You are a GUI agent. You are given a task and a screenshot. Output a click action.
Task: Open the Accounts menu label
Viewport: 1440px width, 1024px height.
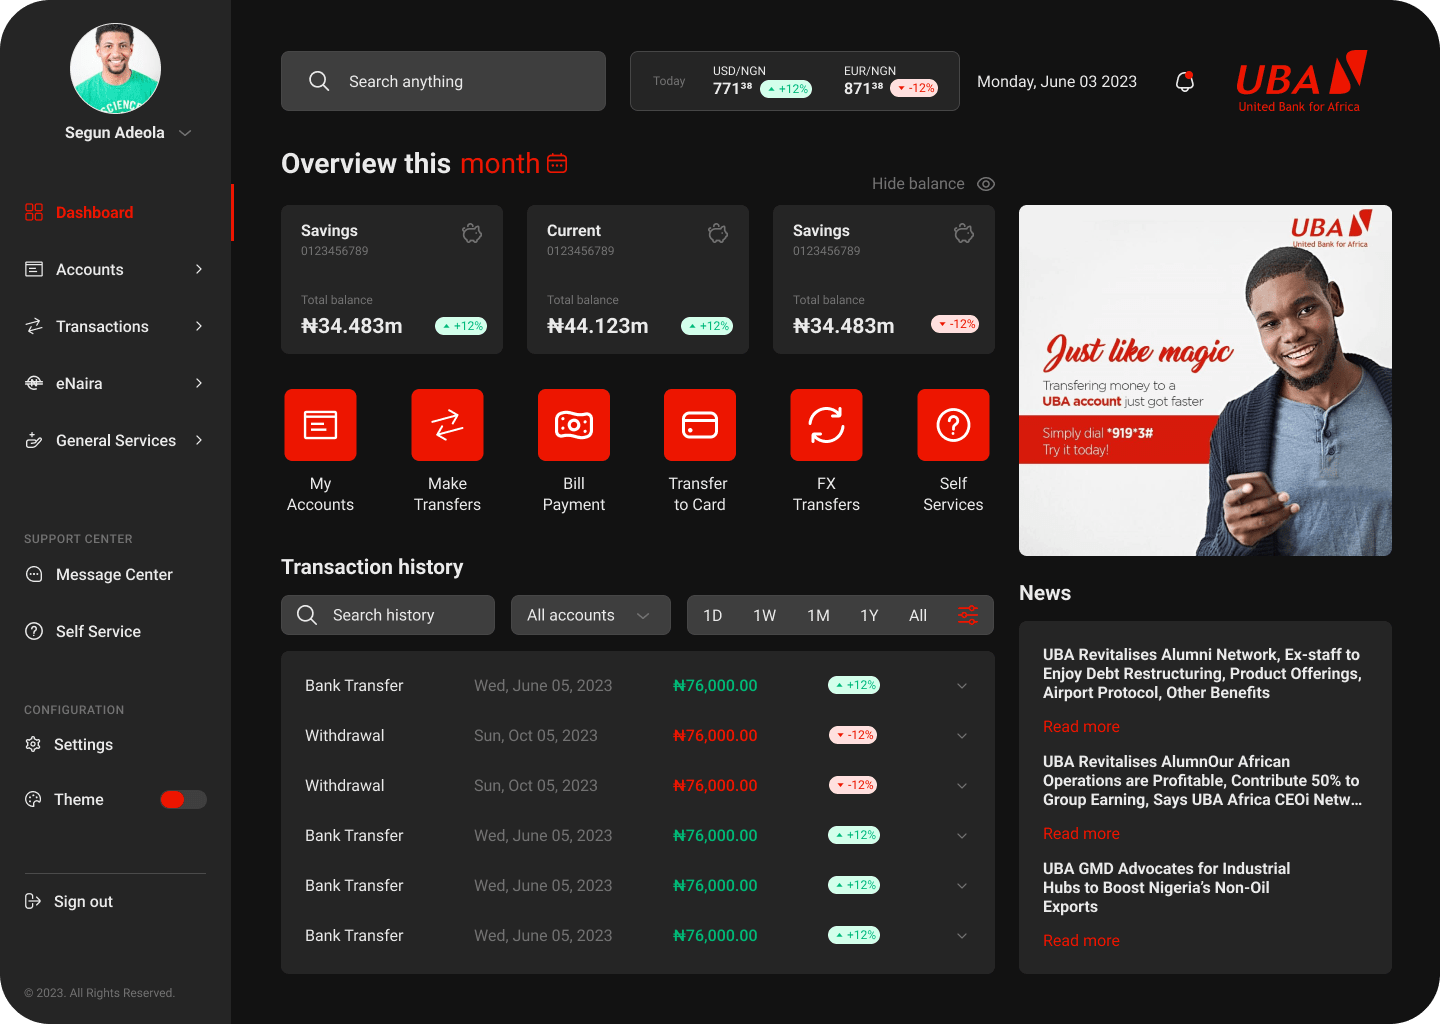[90, 269]
